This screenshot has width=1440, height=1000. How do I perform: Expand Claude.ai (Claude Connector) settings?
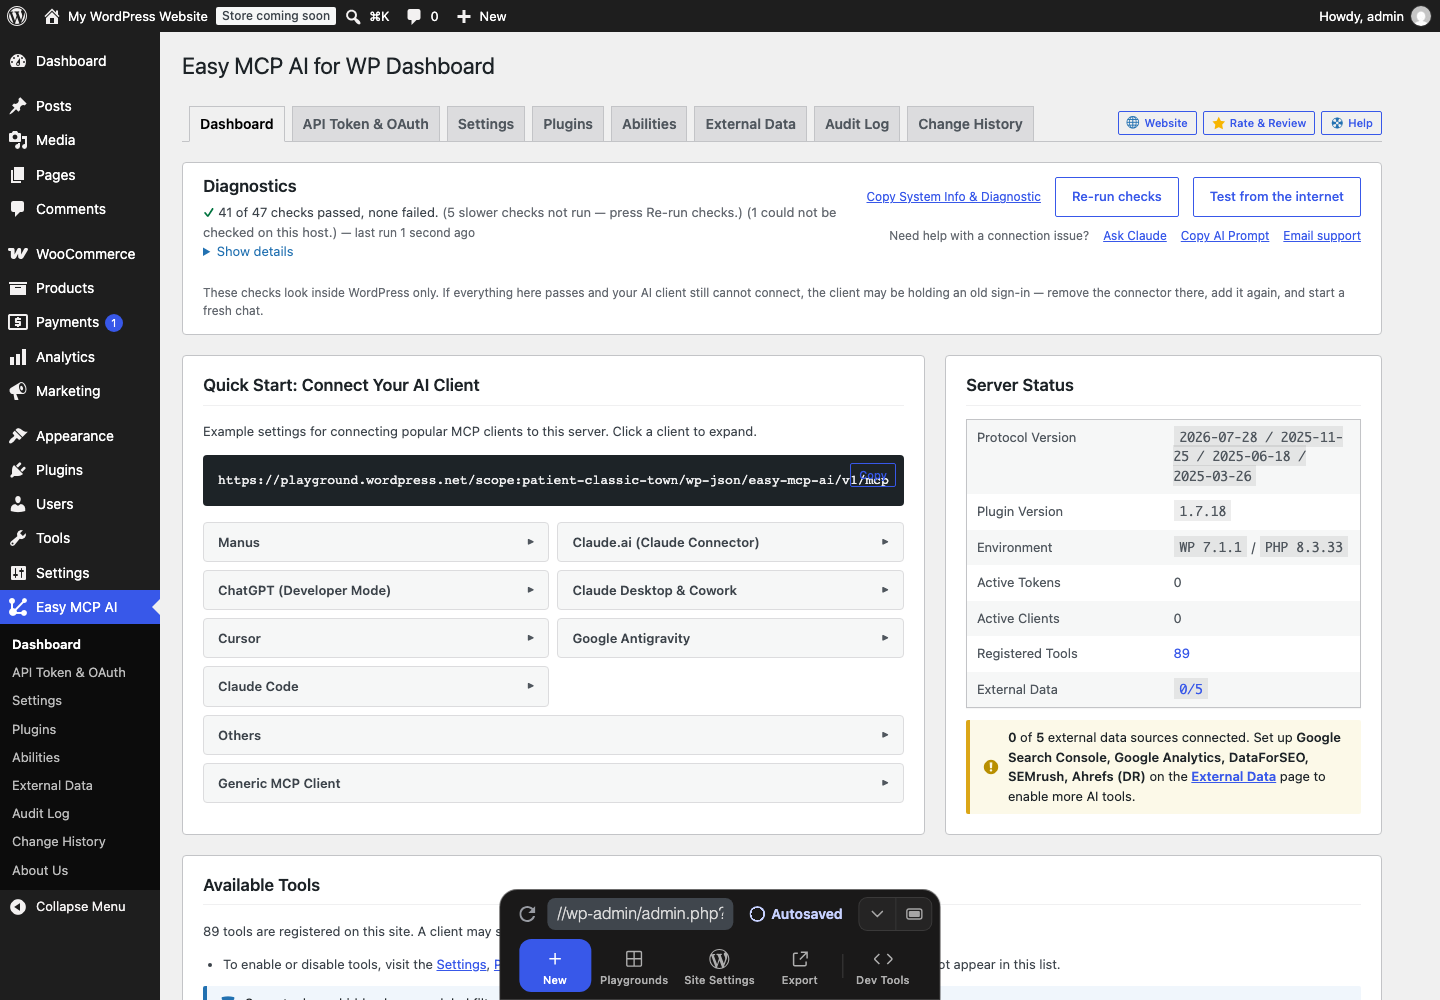[730, 542]
